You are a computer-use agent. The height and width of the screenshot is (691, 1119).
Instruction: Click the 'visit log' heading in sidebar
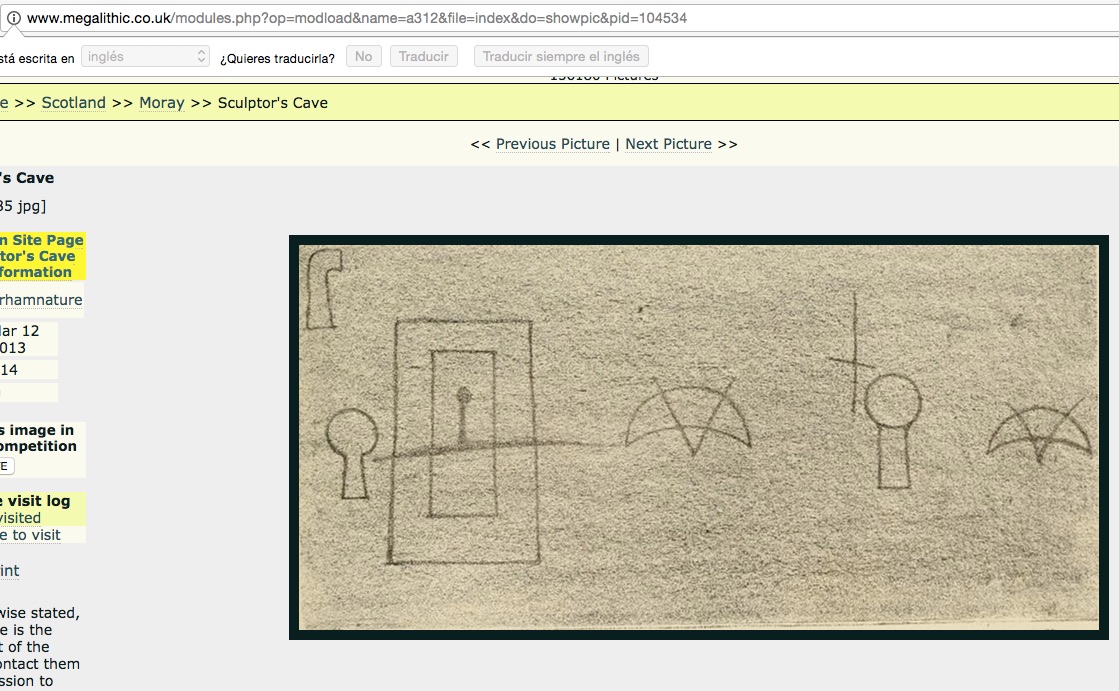(x=35, y=501)
